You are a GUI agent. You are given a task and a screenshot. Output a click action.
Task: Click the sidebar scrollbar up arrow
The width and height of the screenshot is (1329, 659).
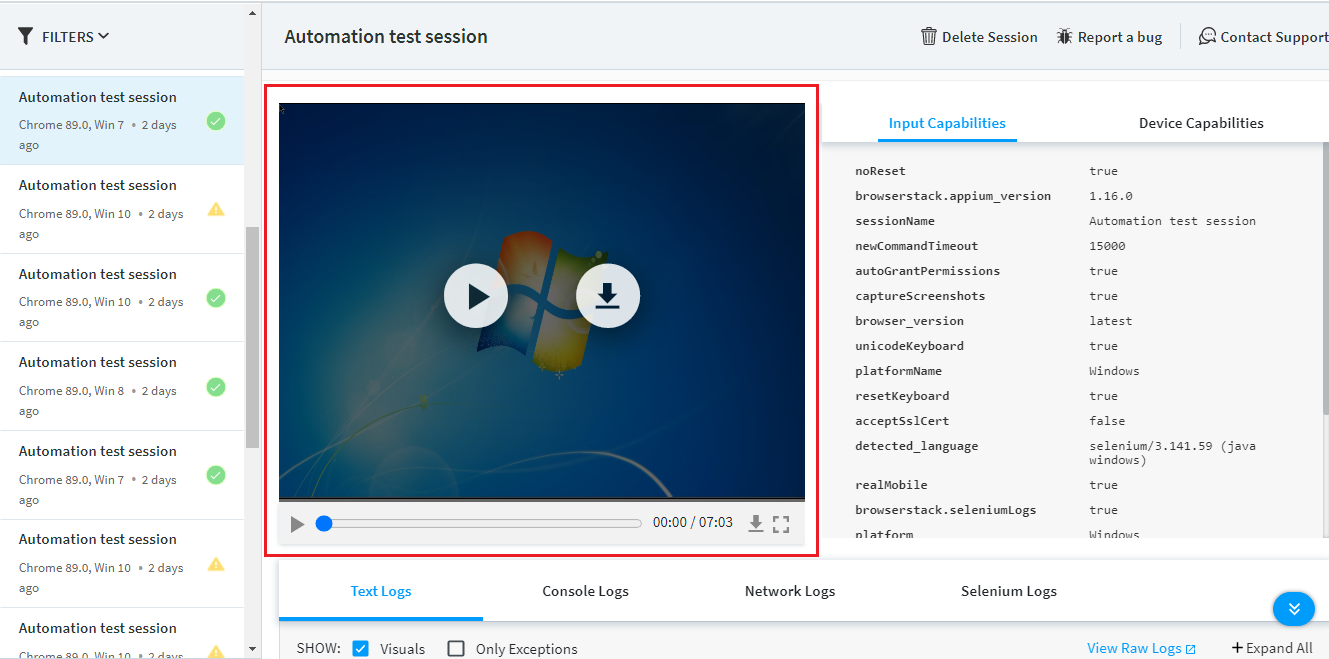pos(252,13)
